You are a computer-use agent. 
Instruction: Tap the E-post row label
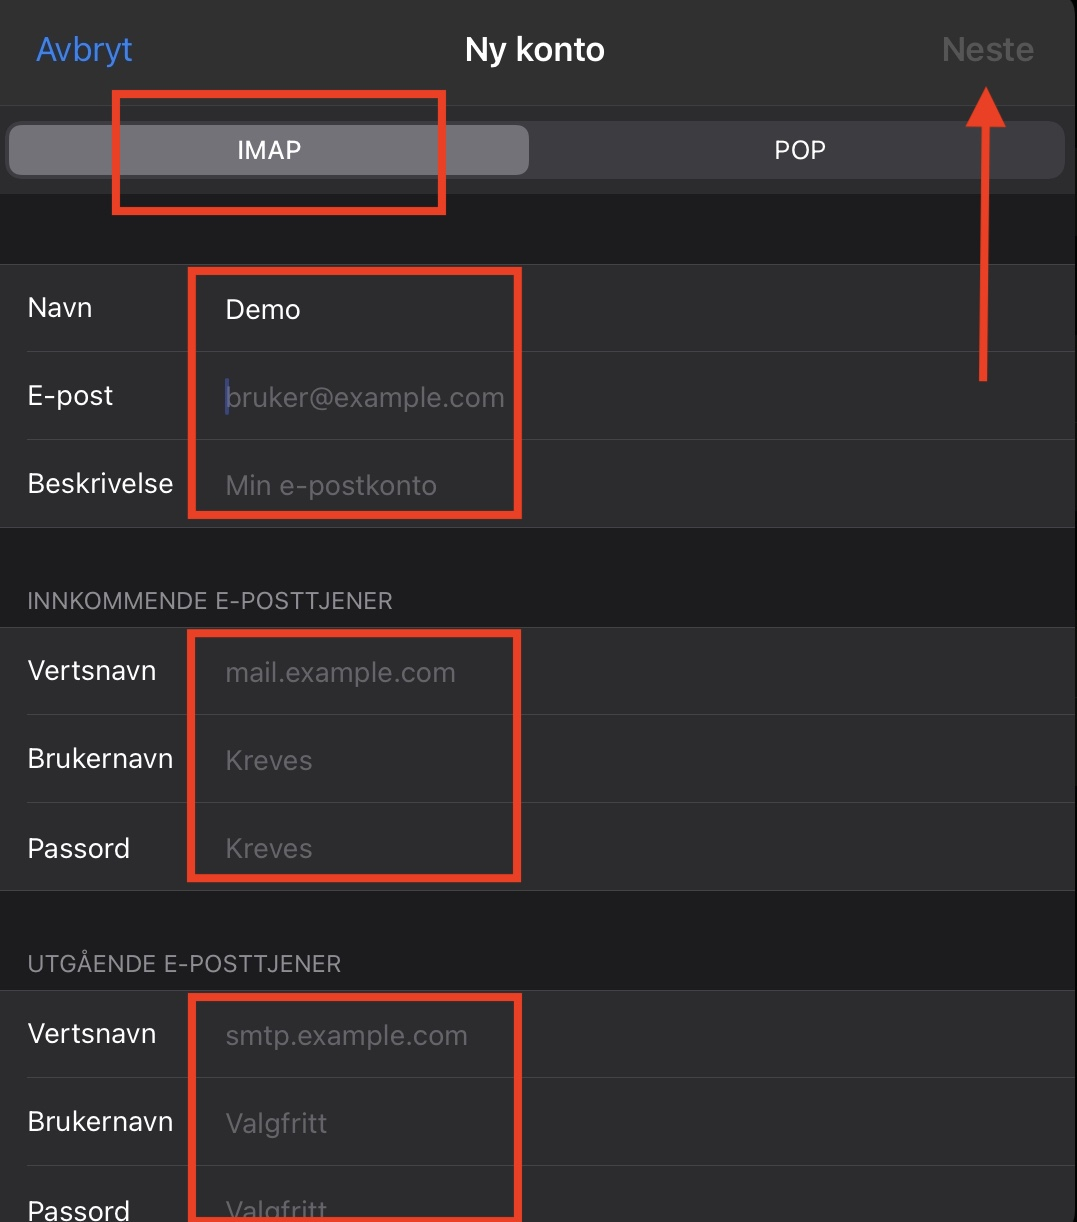[x=70, y=396]
